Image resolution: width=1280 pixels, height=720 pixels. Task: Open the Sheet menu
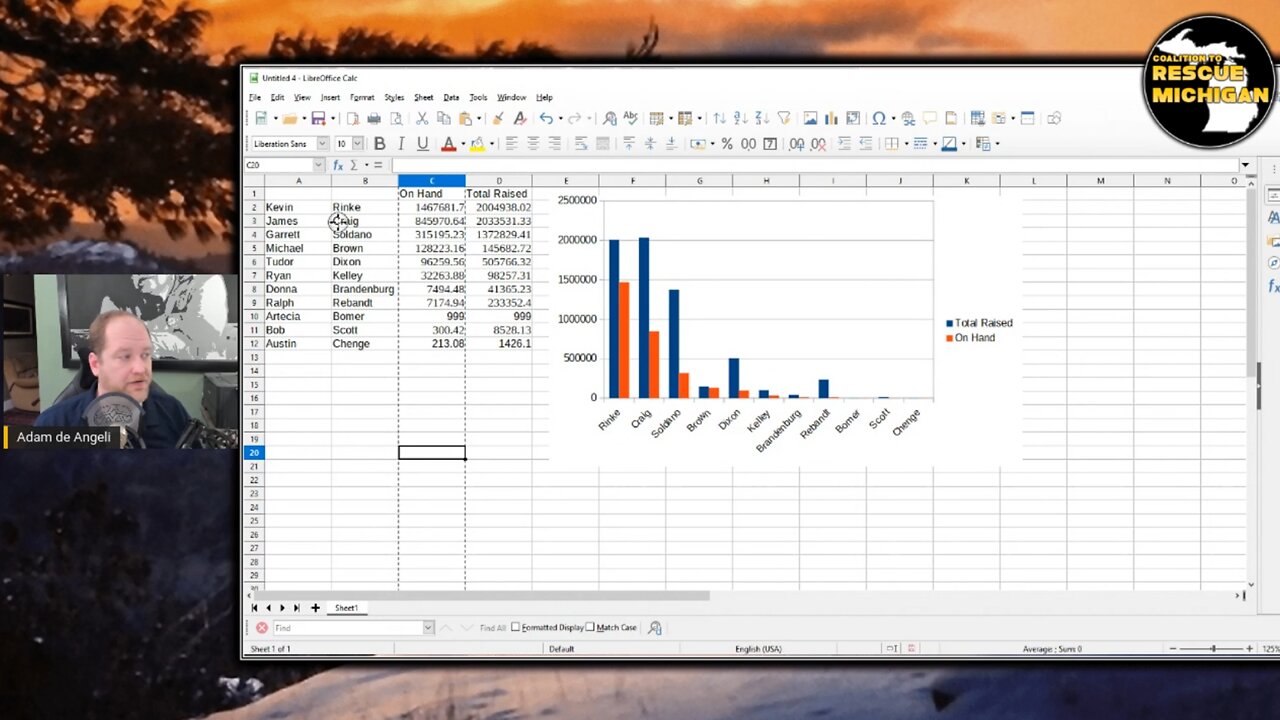click(424, 98)
